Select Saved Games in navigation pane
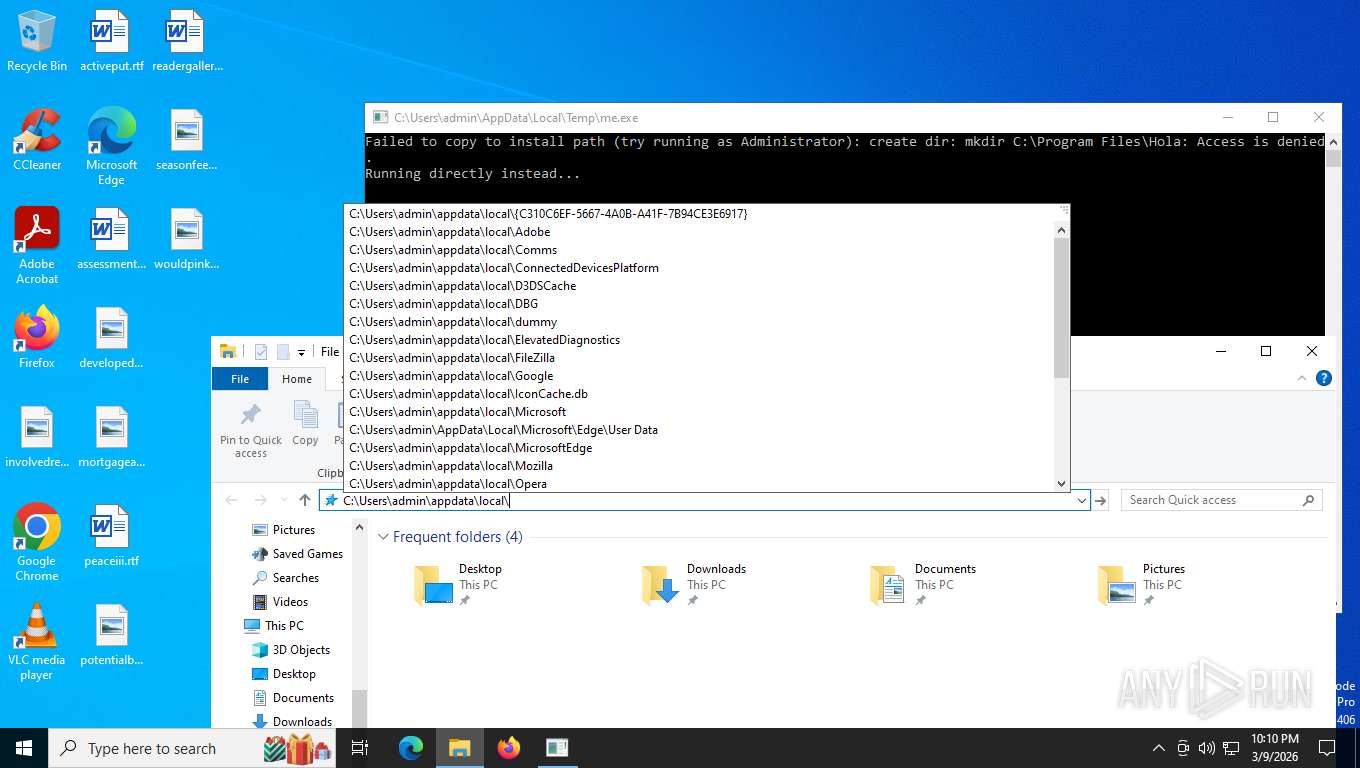The image size is (1360, 768). coord(297,554)
